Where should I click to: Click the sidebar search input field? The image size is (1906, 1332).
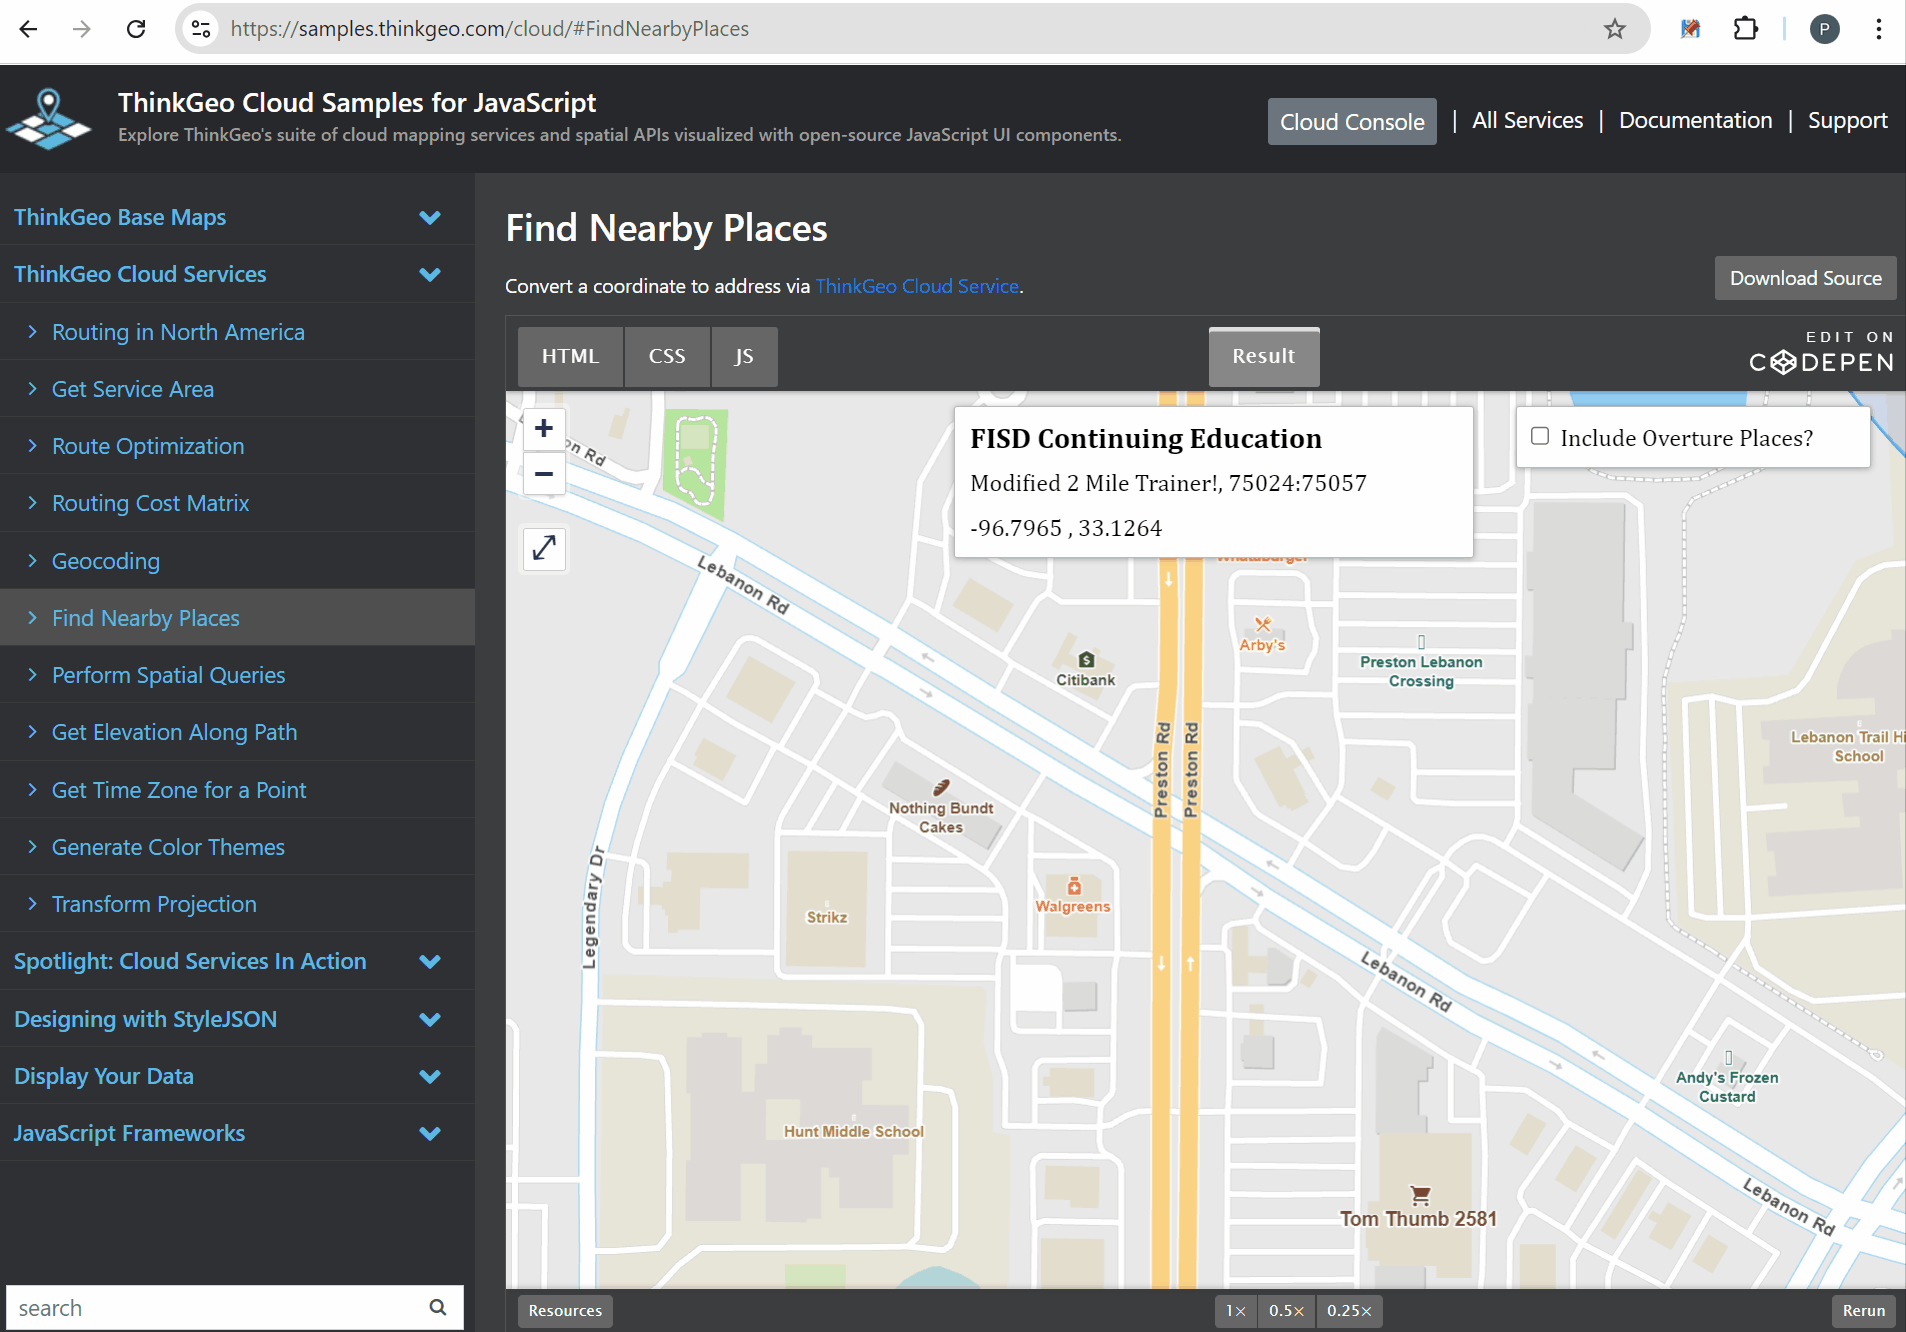click(x=215, y=1307)
